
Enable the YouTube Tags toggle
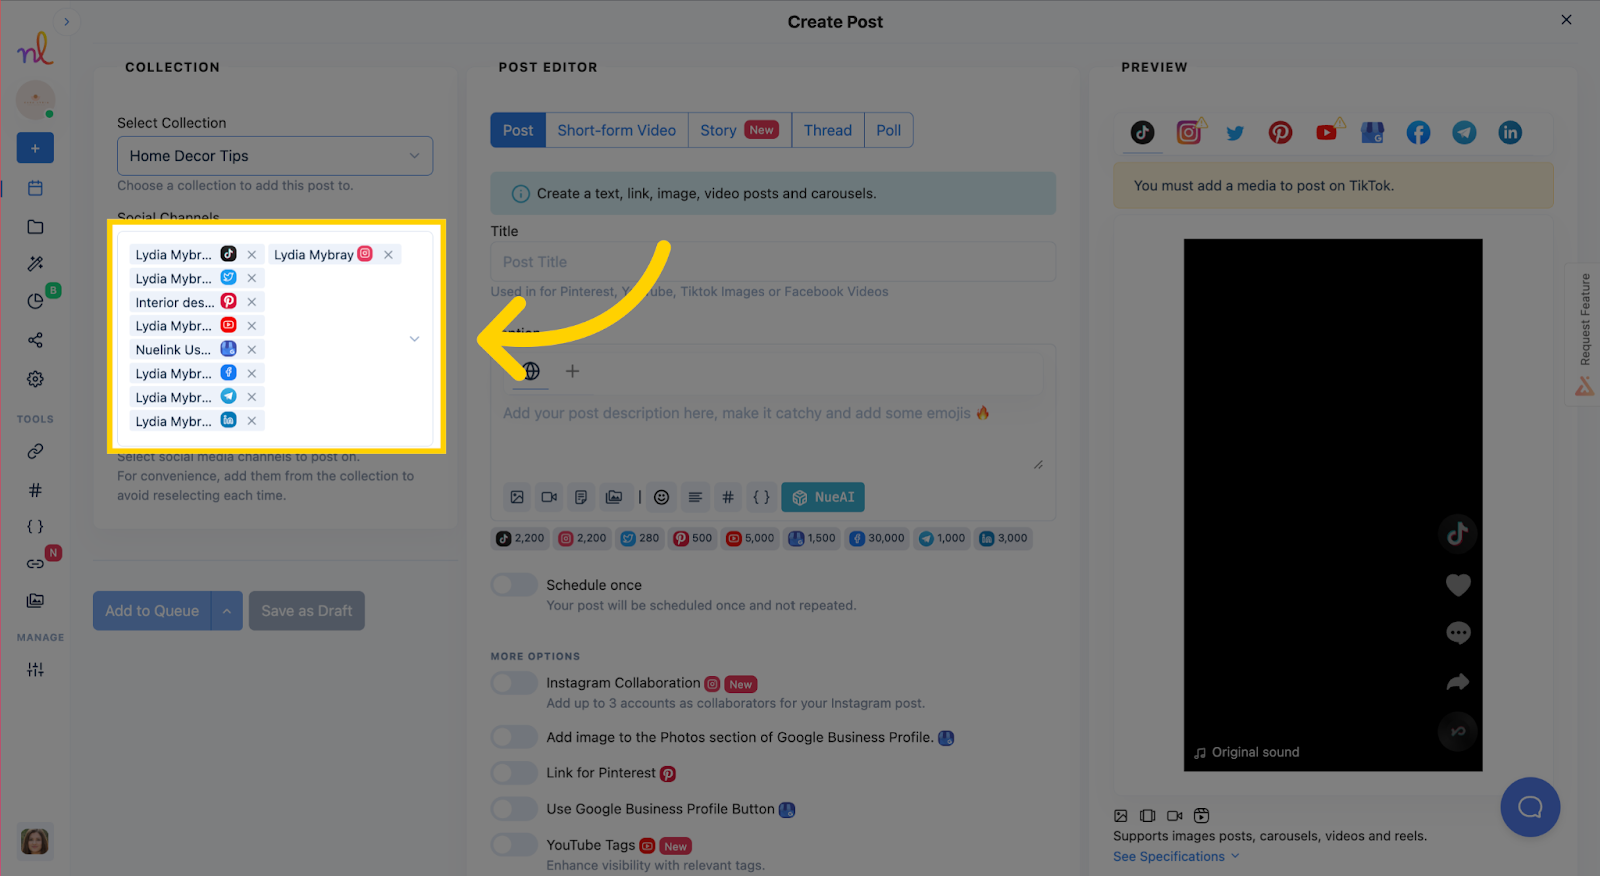[x=514, y=845]
